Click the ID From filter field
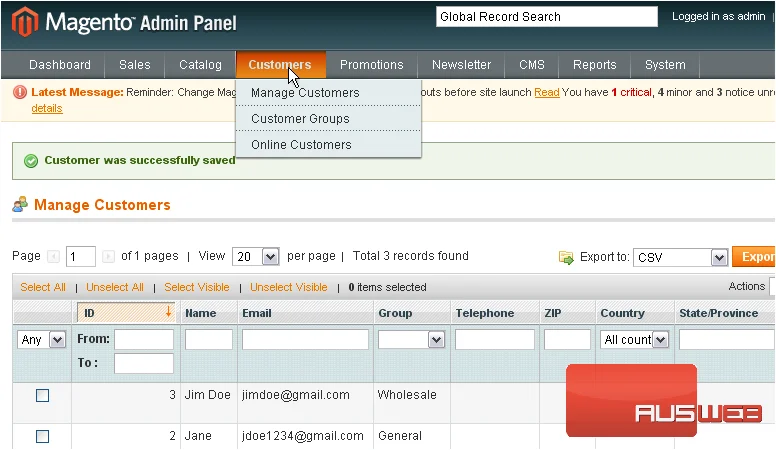 144,340
